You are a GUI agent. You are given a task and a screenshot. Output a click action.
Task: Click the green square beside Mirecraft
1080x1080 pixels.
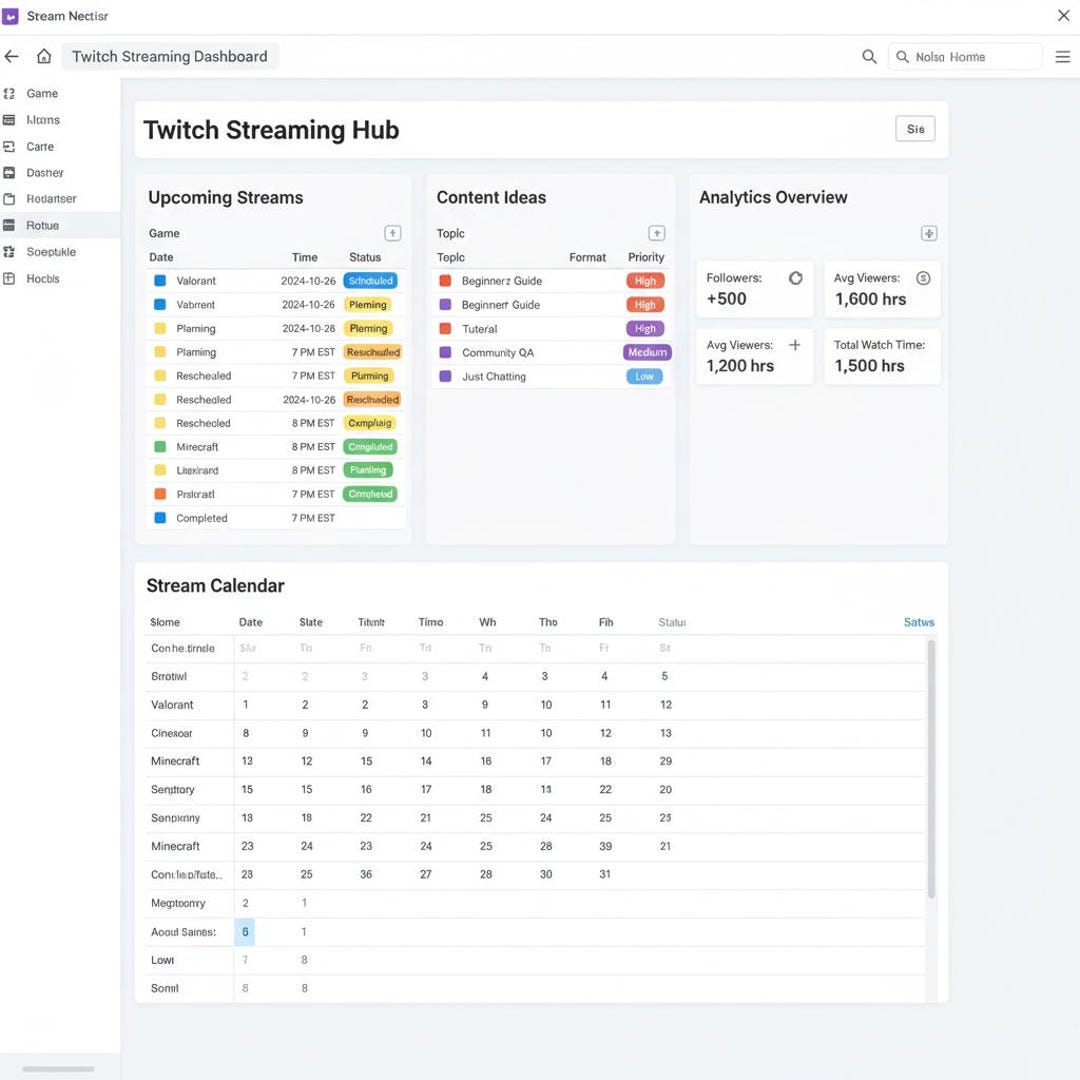click(160, 447)
